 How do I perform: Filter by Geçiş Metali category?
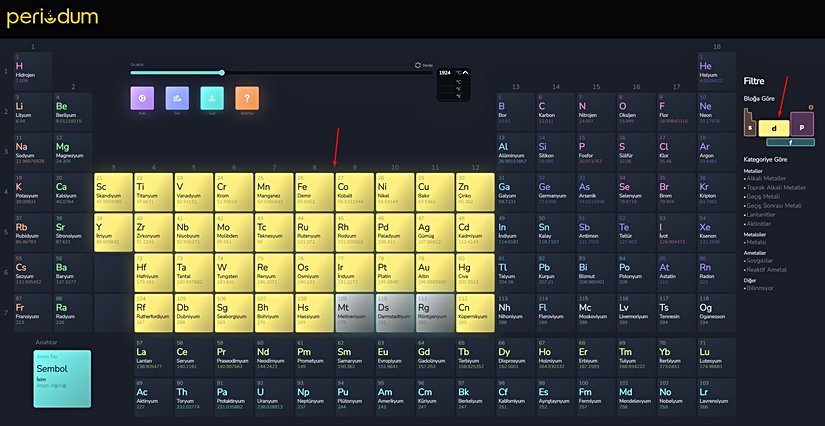768,195
